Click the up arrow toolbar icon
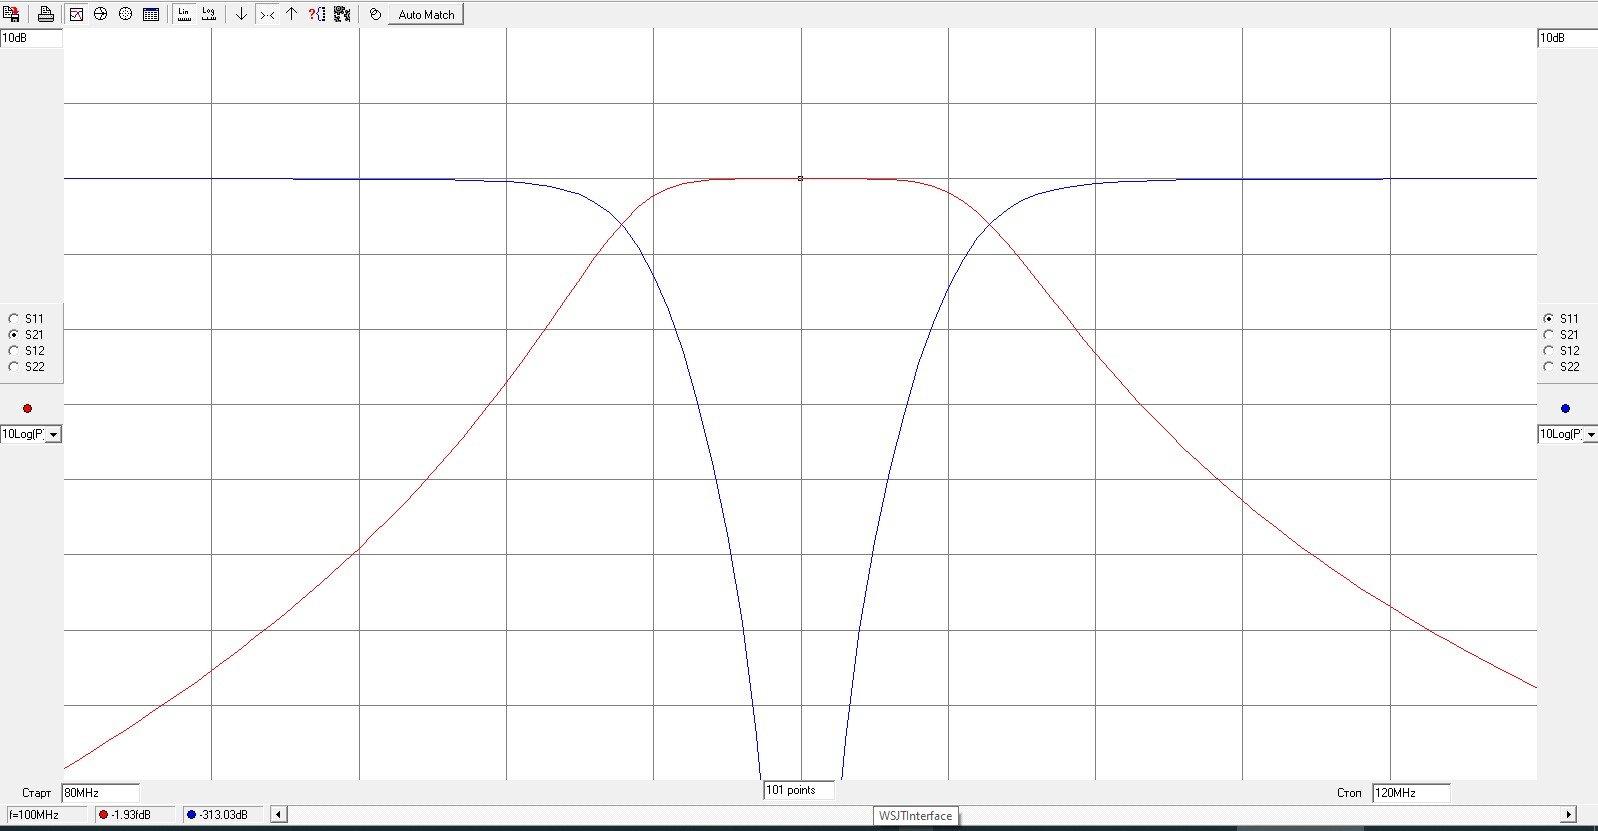The image size is (1598, 831). pyautogui.click(x=291, y=14)
